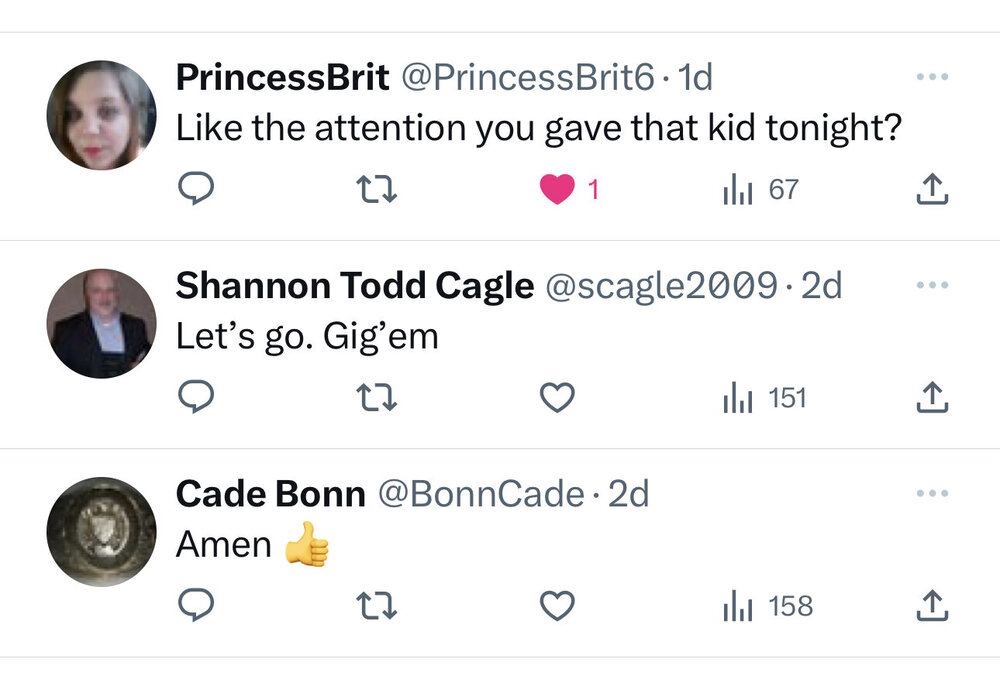Viewport: 1000px width, 676px height.
Task: Like Shannon Todd Cagle's tweet
Action: pyautogui.click(x=557, y=399)
